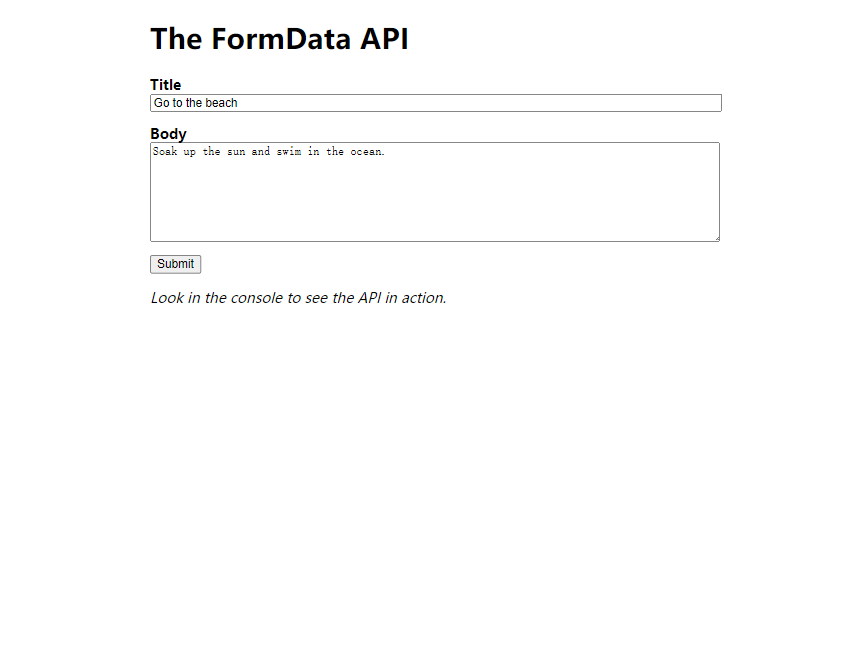Click the "The FormData API" heading
865x655 pixels.
click(x=279, y=39)
